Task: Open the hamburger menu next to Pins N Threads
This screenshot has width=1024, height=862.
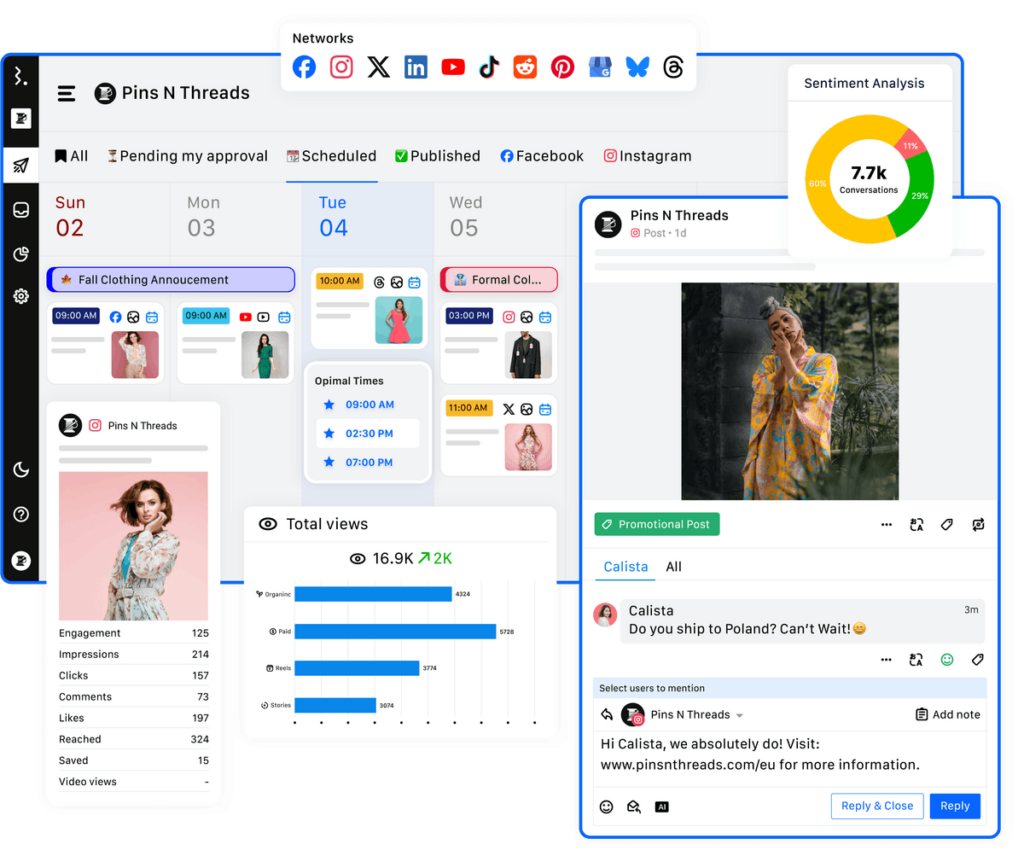Action: coord(66,94)
